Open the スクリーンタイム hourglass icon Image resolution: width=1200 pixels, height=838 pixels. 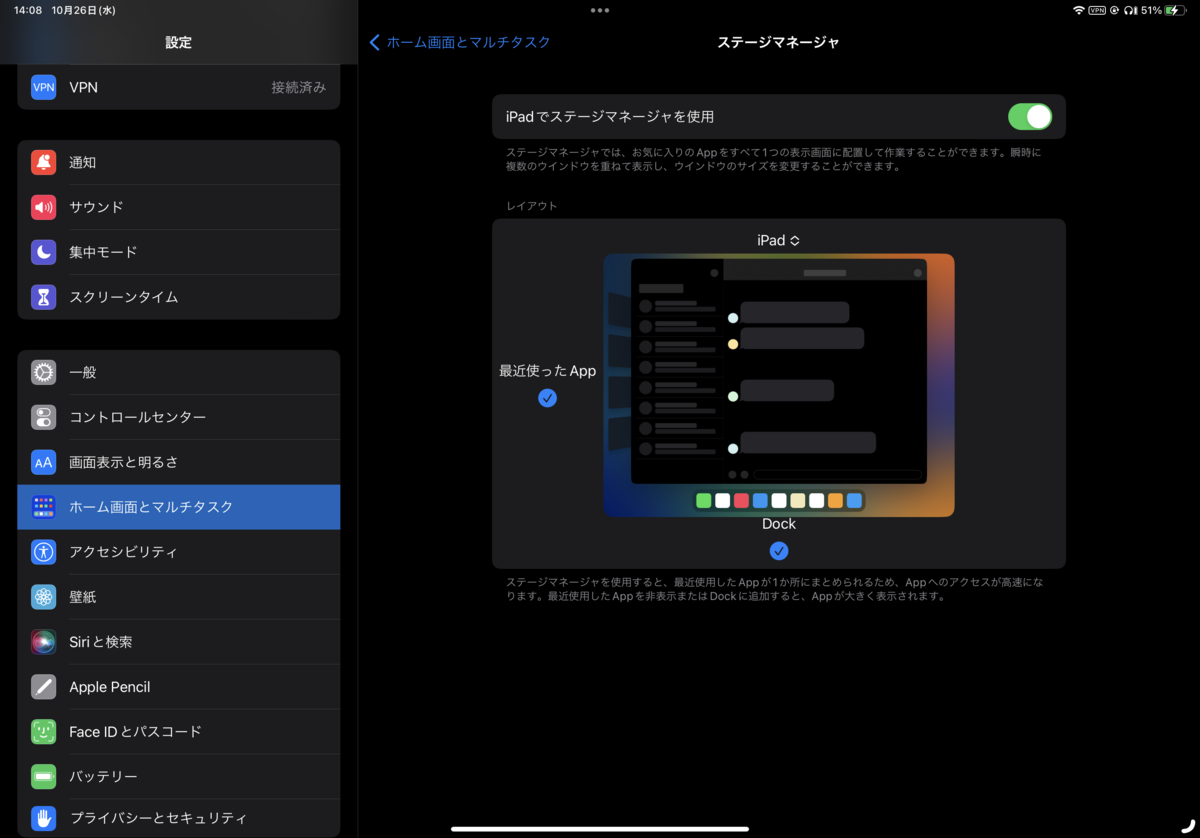click(43, 297)
